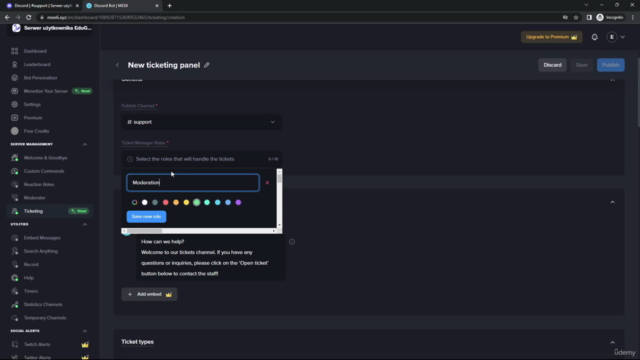Image resolution: width=640 pixels, height=360 pixels.
Task: Open the server selector at sidebar top
Action: pos(51,28)
